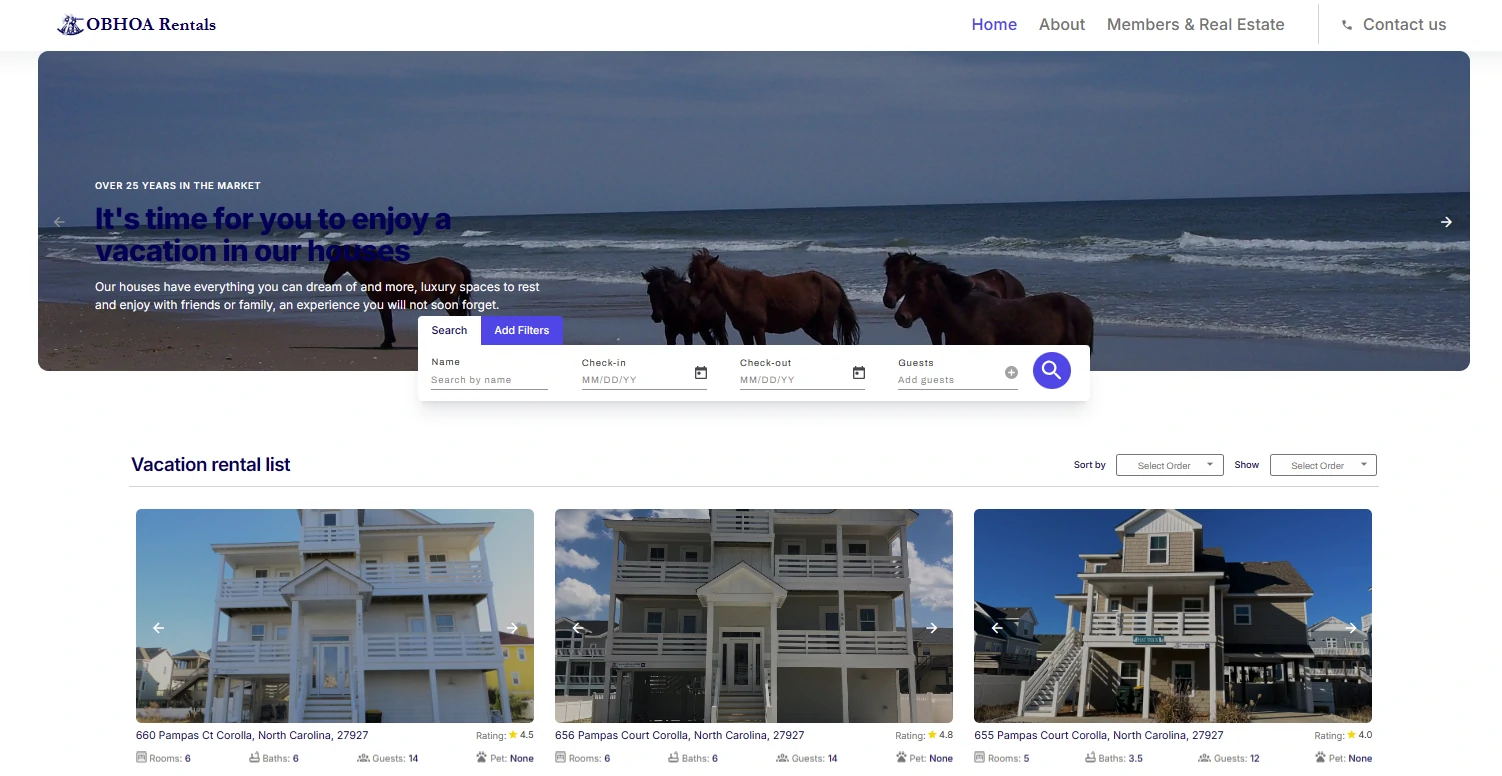Click the OBHOA Rentals logo
Screen dimensions: 1502x776
137,25
